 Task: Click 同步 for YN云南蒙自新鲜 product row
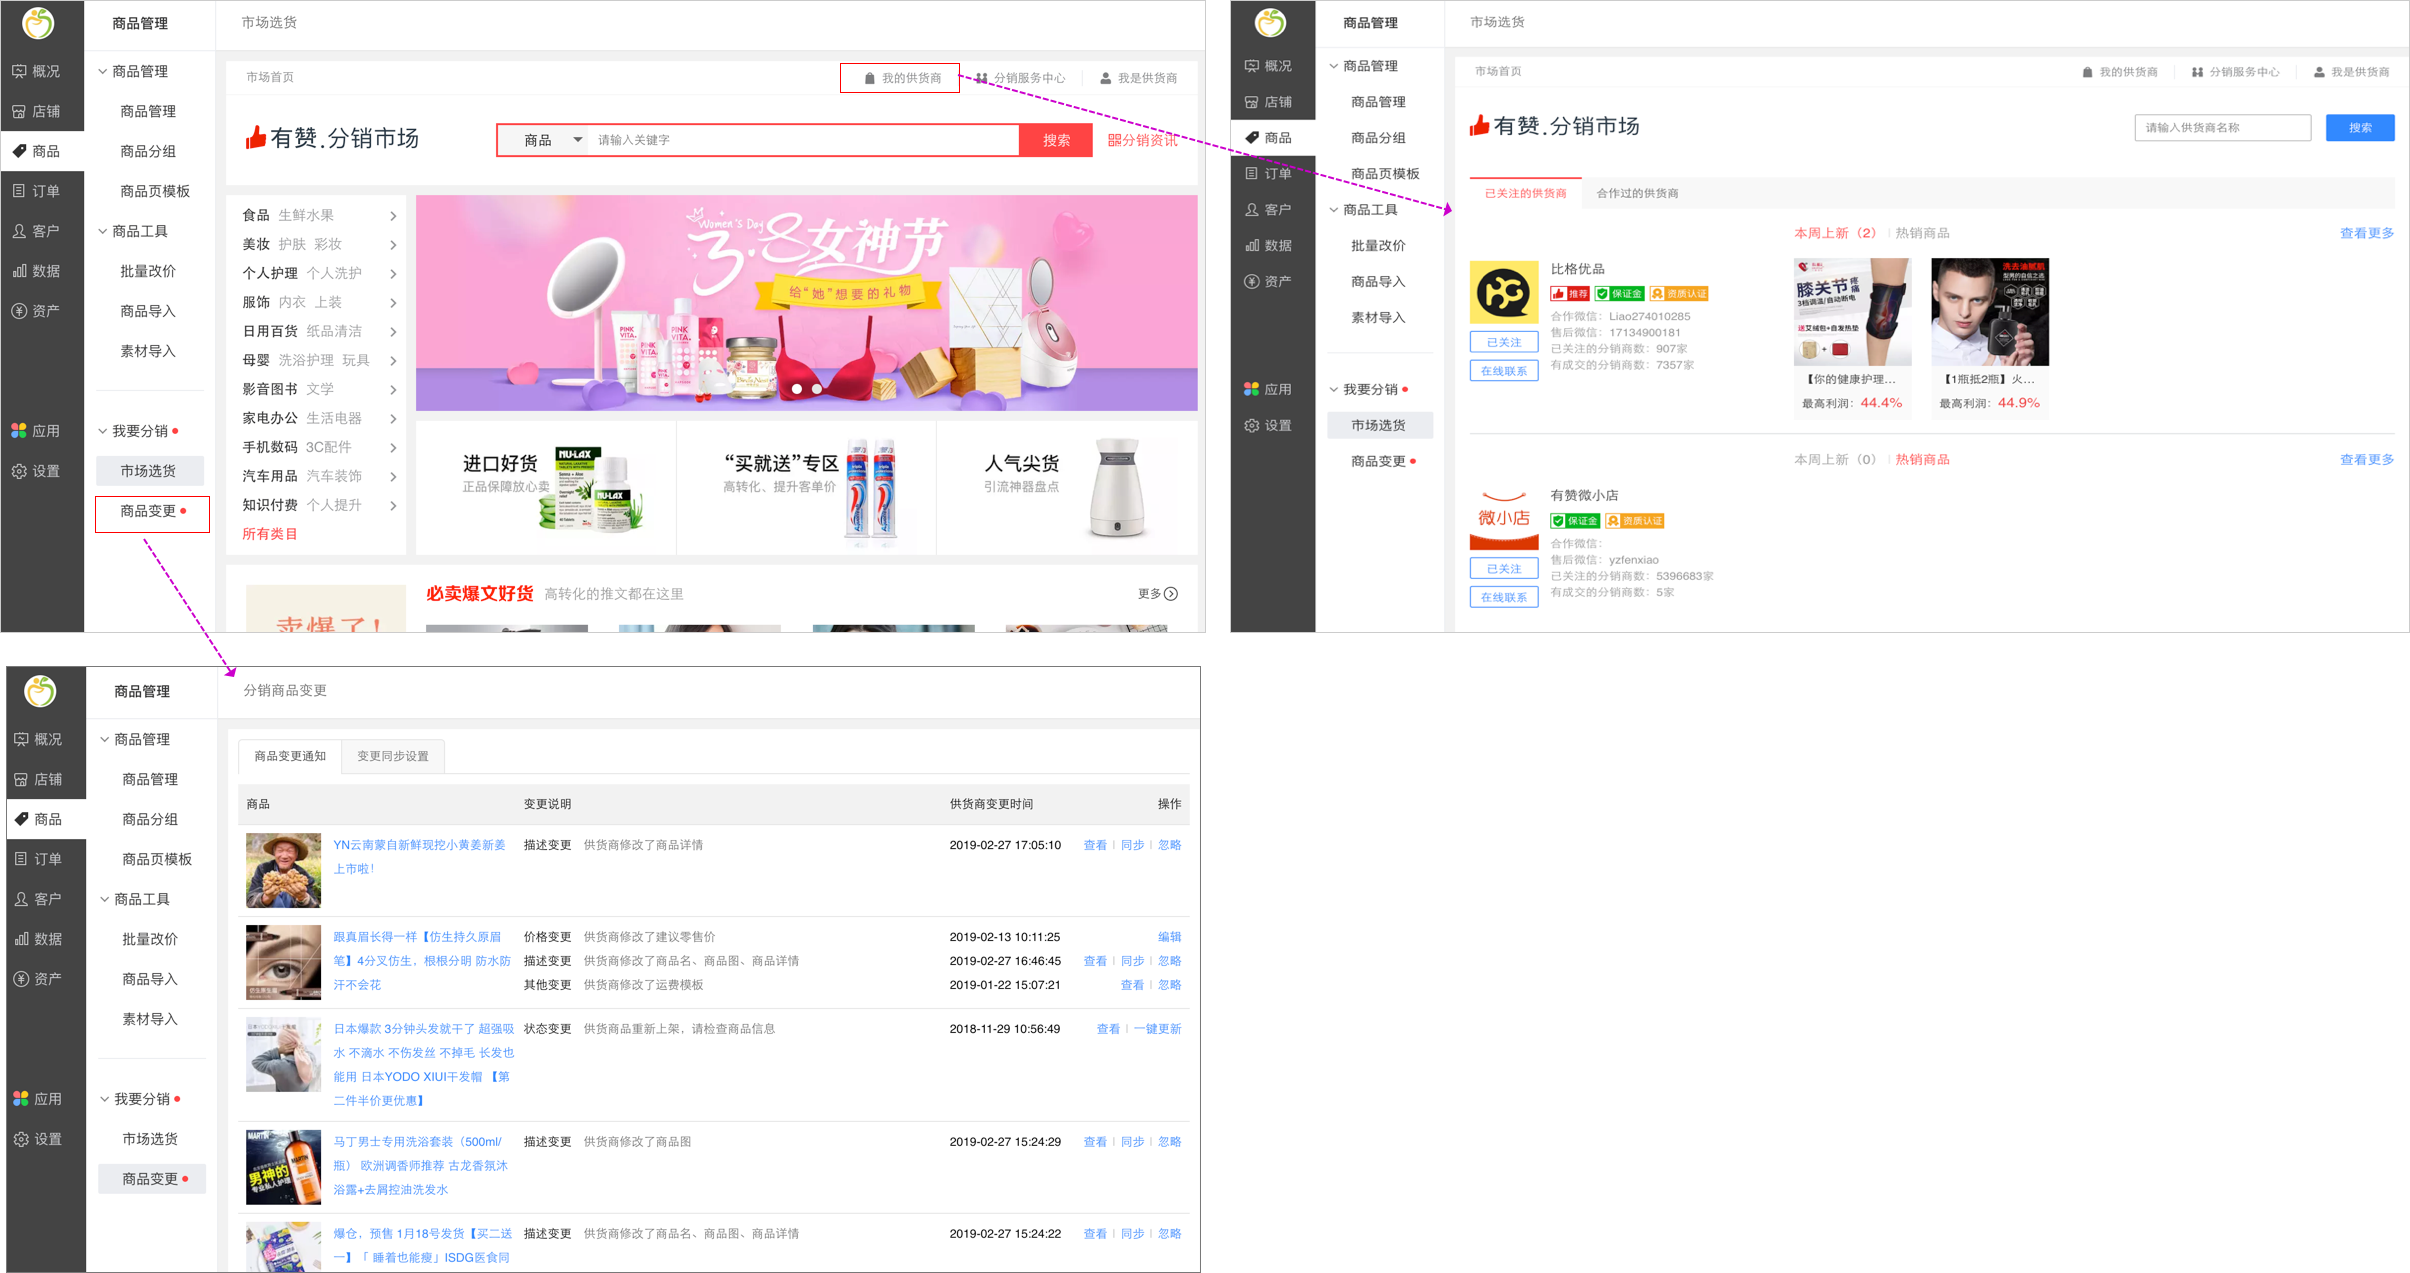pos(1132,845)
